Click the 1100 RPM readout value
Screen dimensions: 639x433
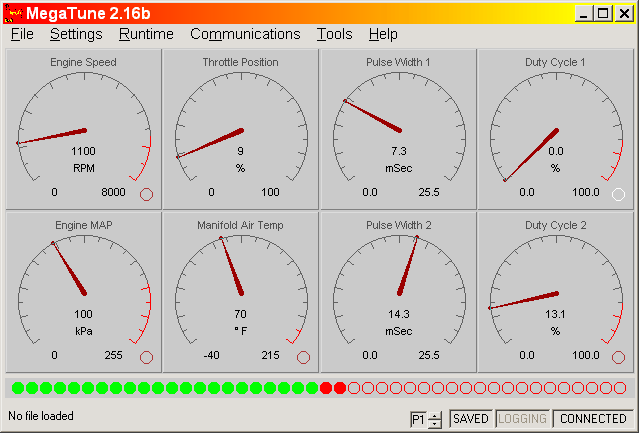83,151
